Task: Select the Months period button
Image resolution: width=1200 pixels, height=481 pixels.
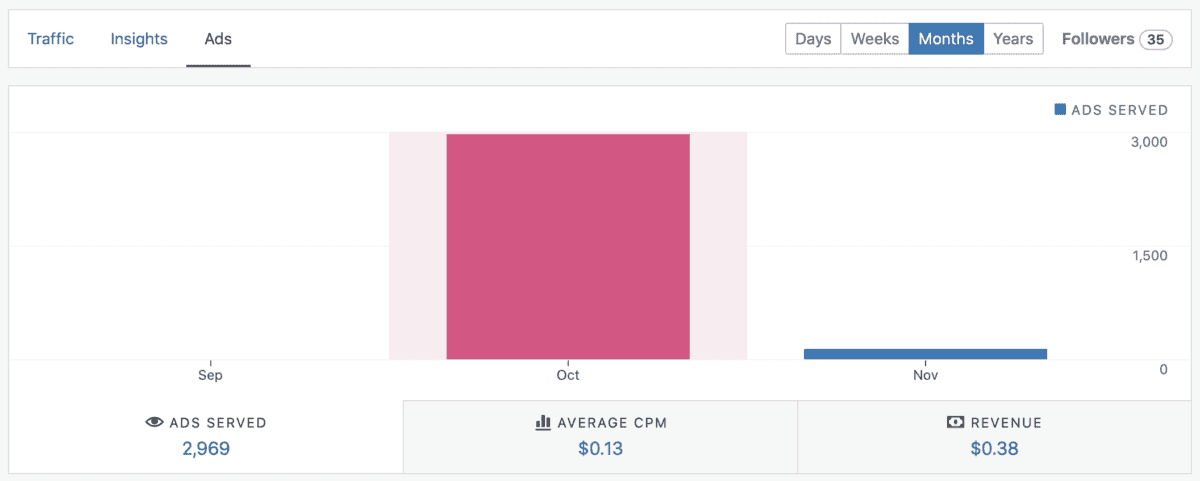Action: pyautogui.click(x=946, y=39)
